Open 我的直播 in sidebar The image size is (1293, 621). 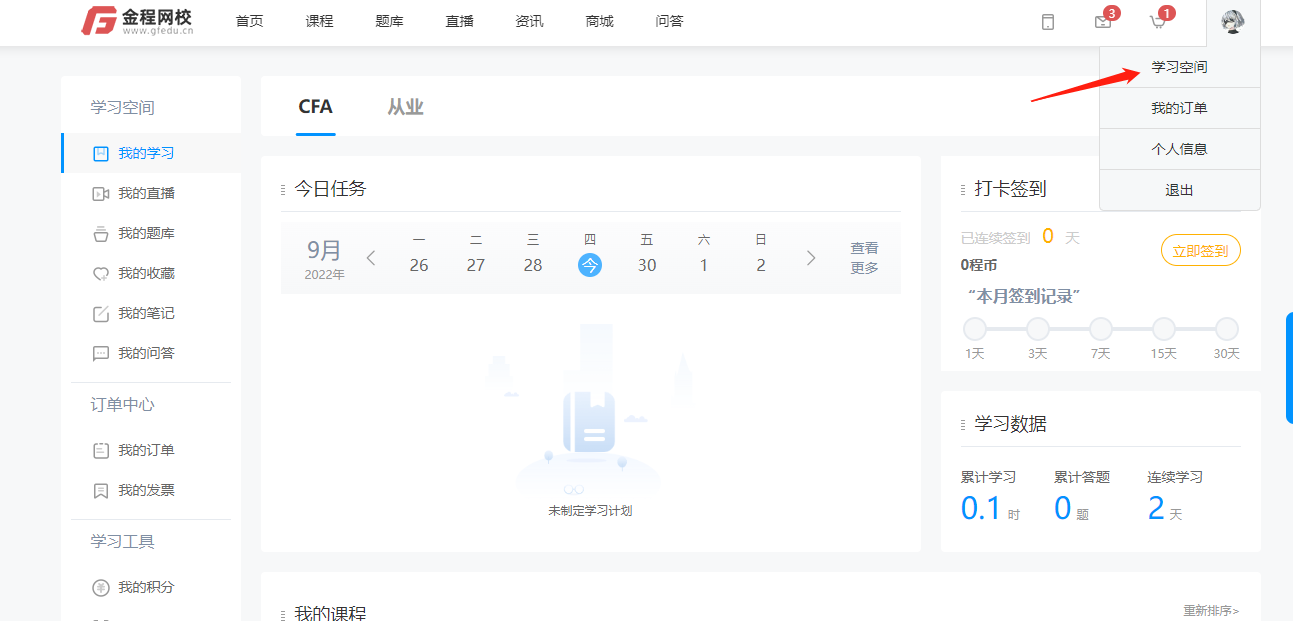click(x=146, y=193)
